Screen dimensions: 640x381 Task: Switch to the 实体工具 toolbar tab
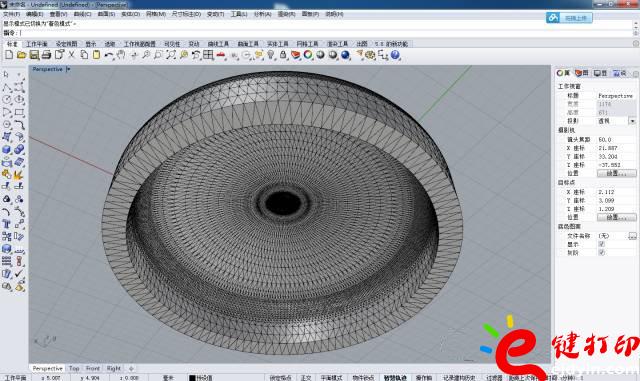[278, 44]
